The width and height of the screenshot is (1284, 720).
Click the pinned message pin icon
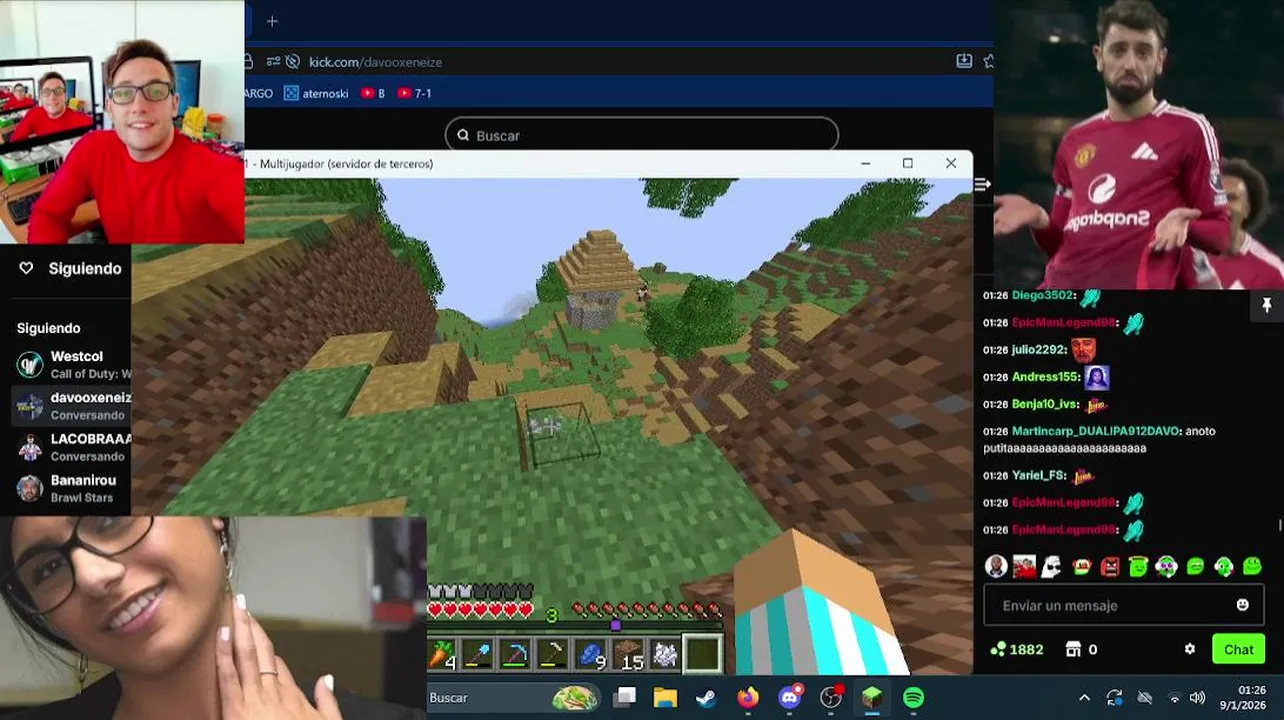(x=1267, y=306)
